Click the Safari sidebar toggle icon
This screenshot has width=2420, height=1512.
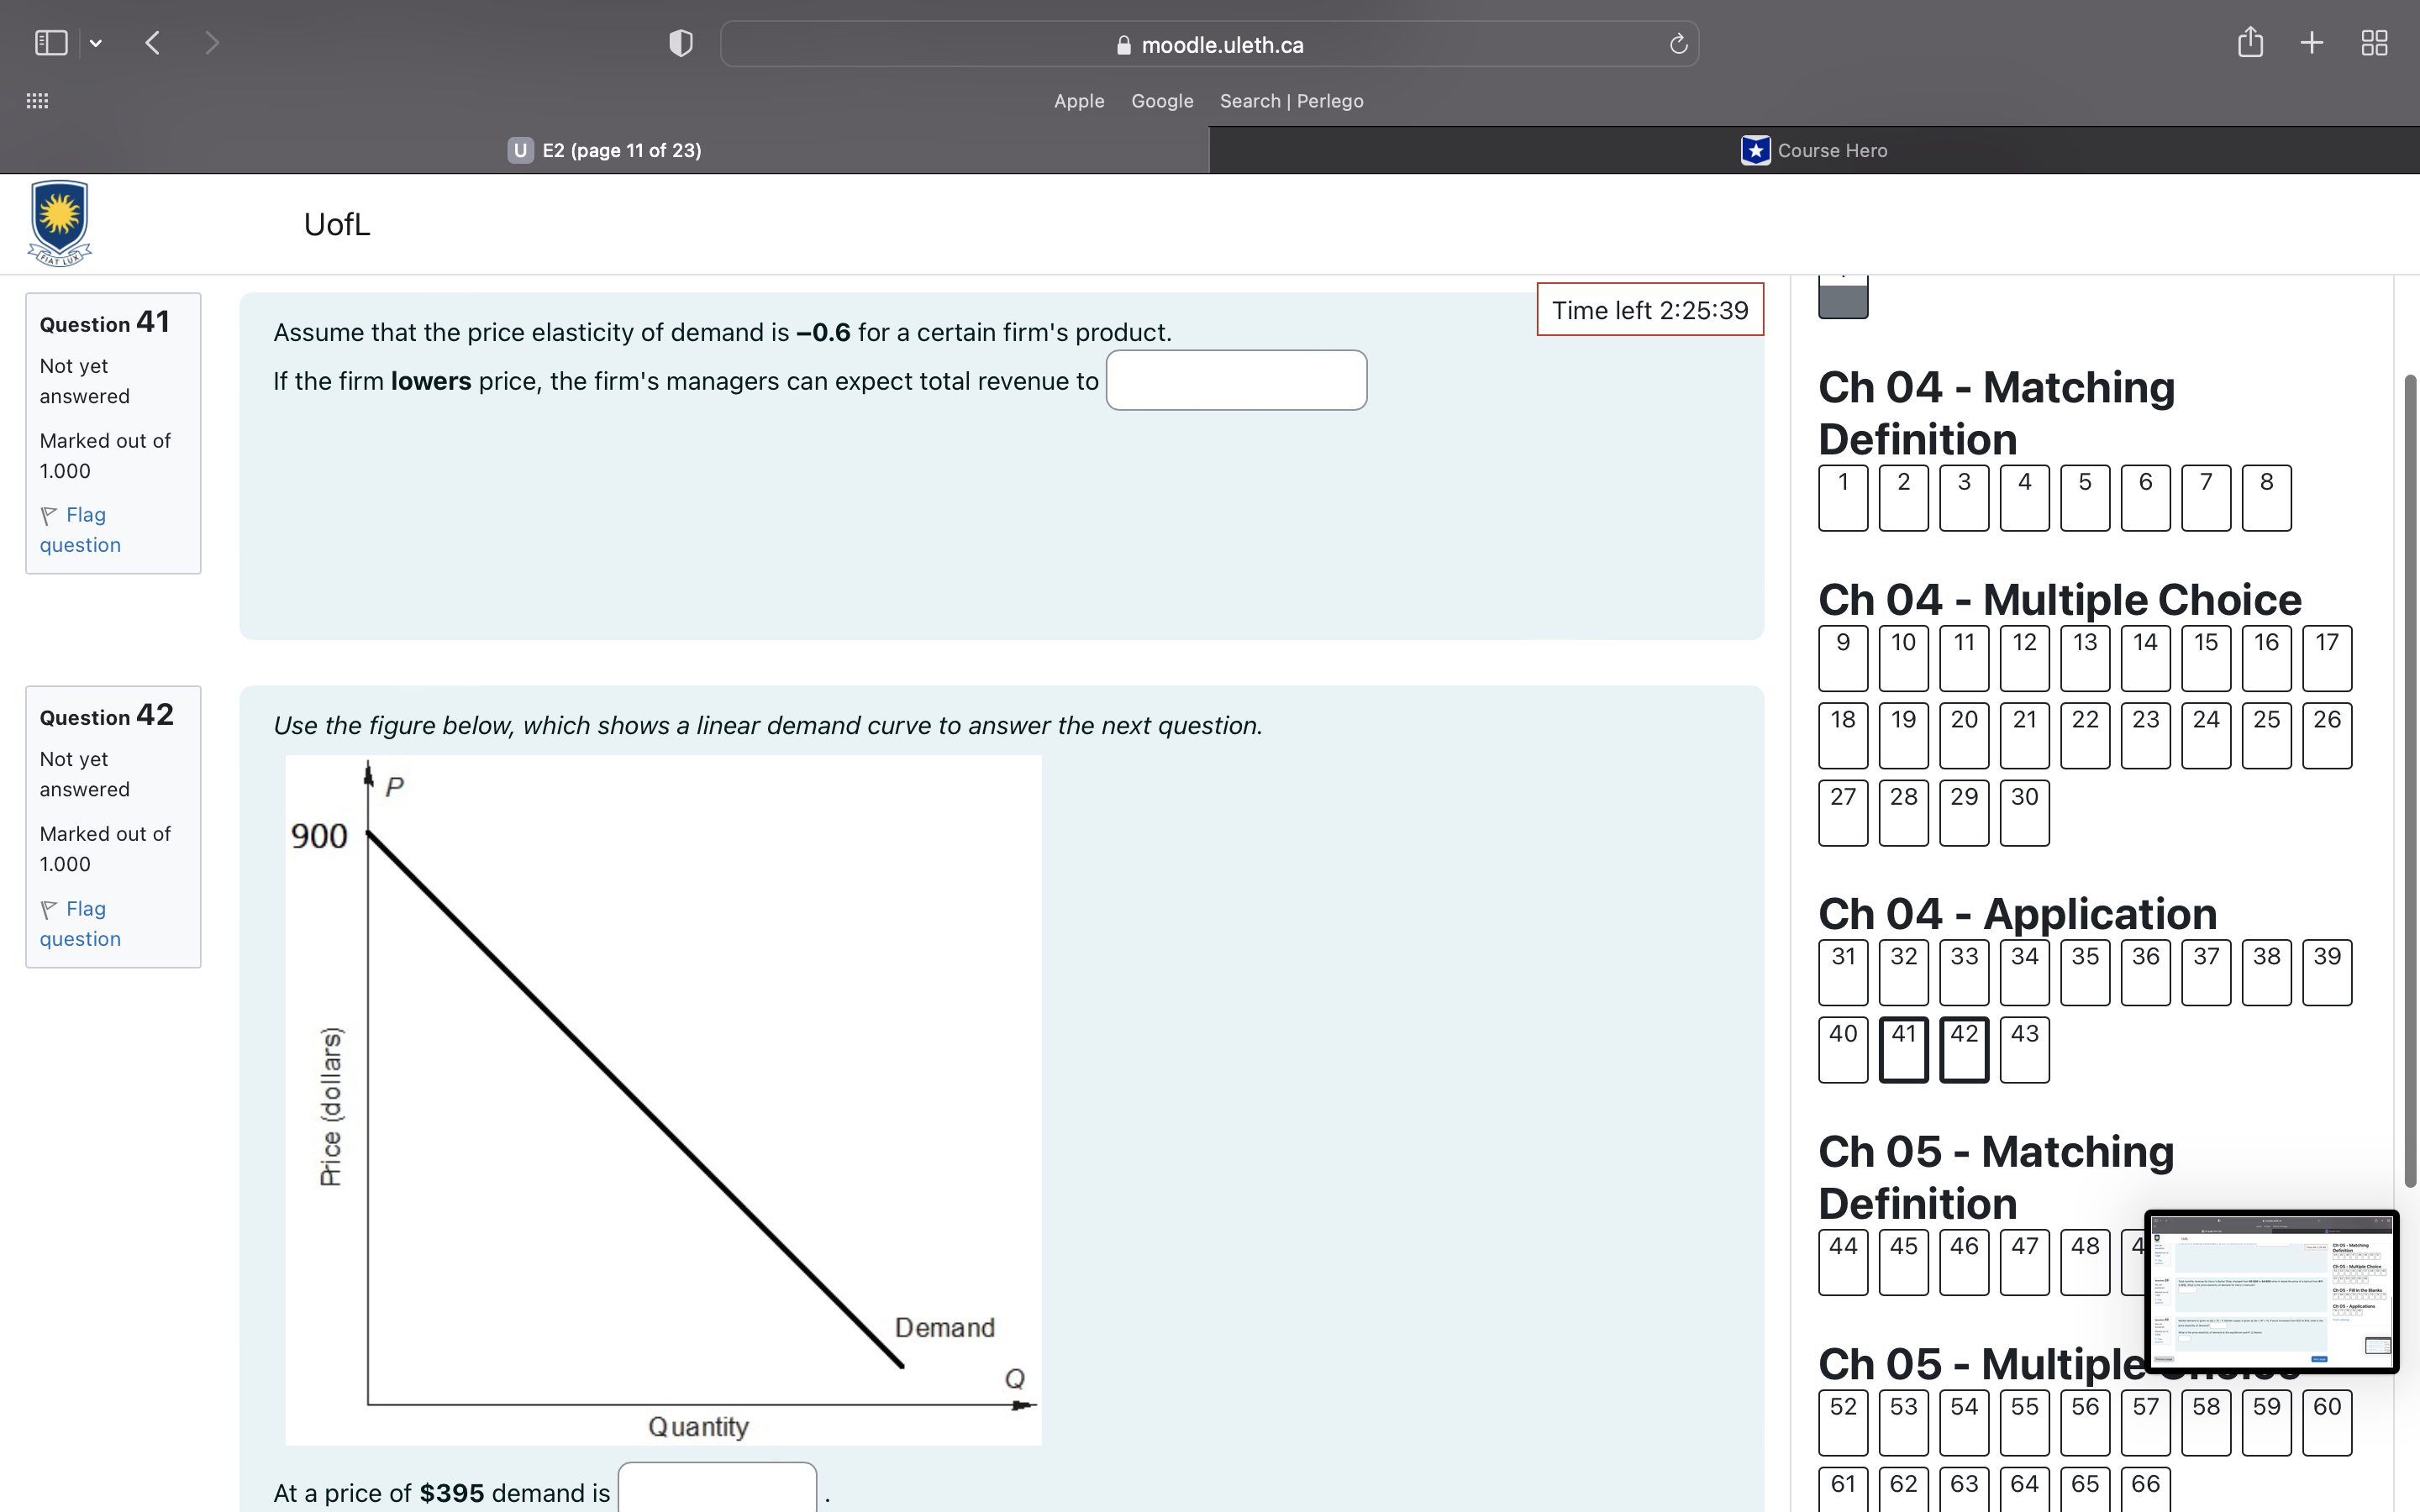51,43
